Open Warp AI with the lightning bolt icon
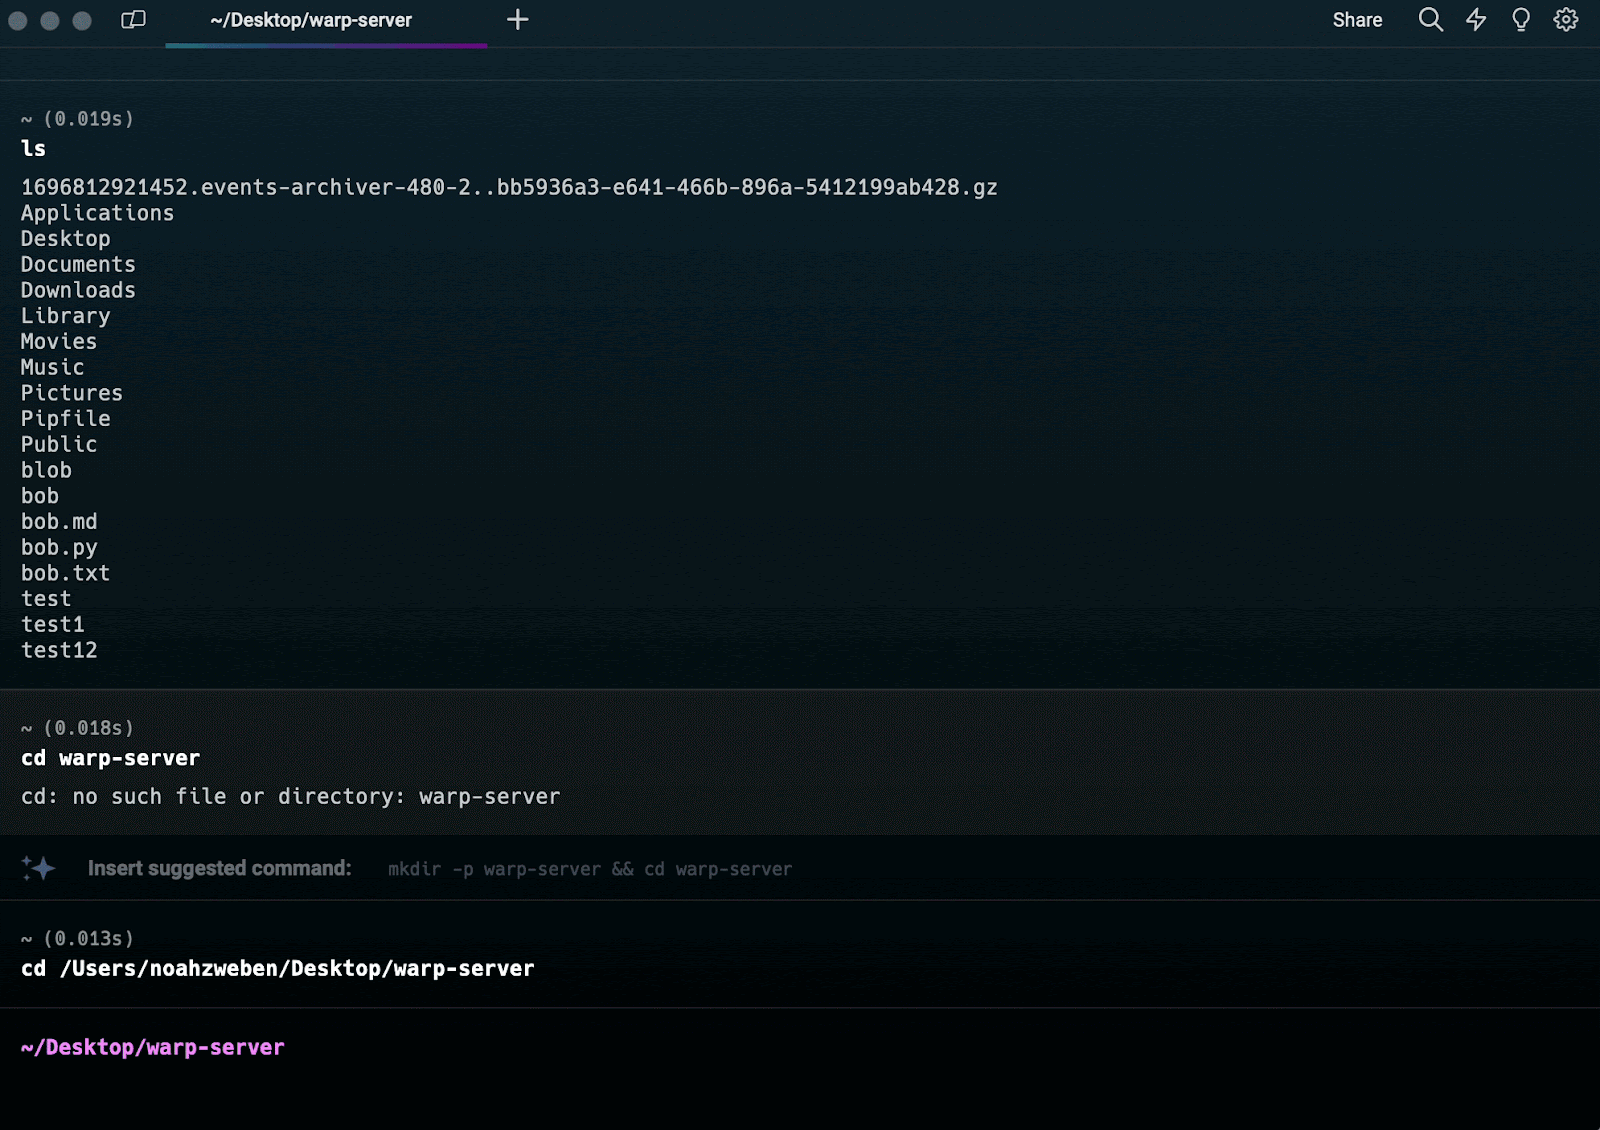 [1476, 20]
